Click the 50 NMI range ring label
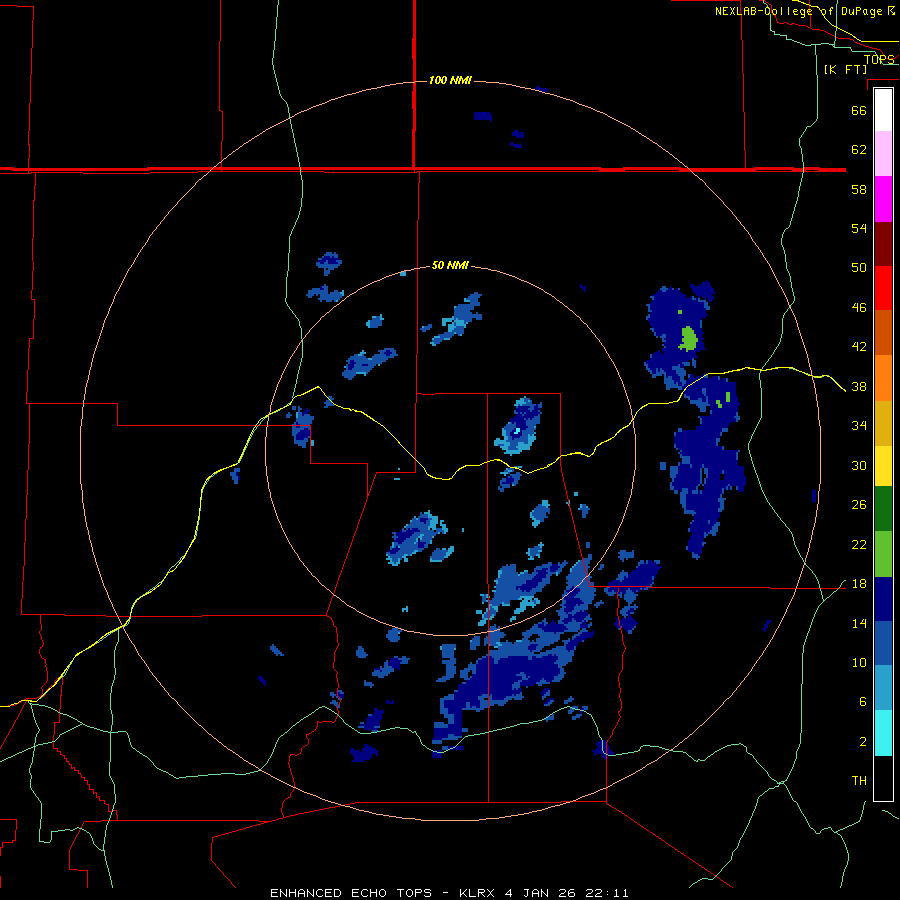900x900 pixels. 450,265
